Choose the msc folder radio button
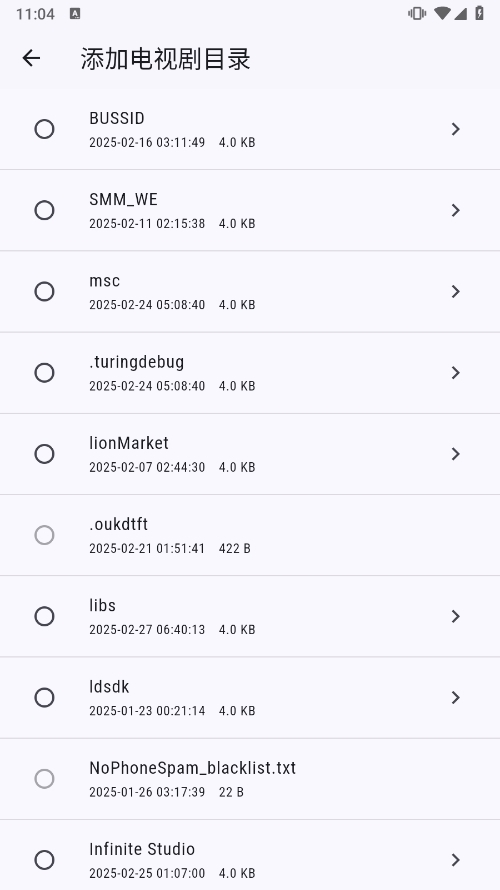Image resolution: width=500 pixels, height=890 pixels. coord(44,291)
